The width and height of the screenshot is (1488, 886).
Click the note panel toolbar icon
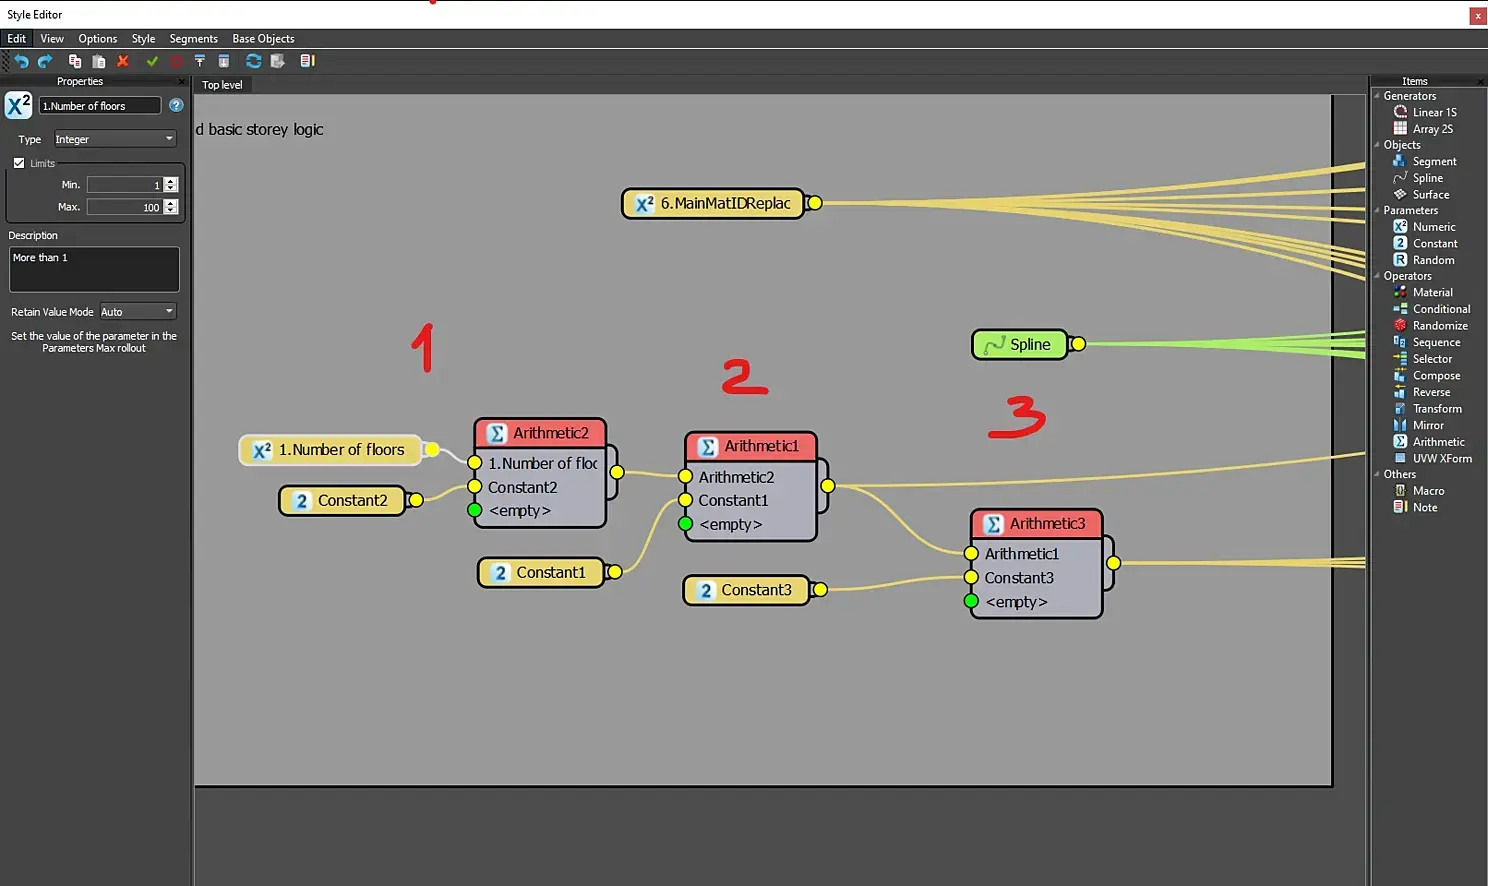[308, 61]
